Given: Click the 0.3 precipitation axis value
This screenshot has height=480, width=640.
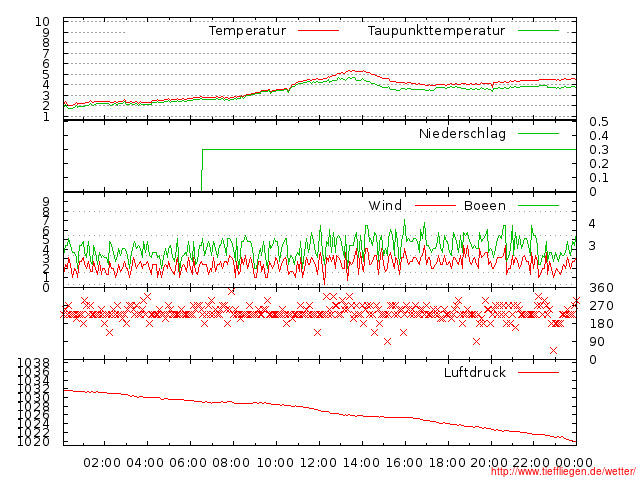Looking at the screenshot, I should pyautogui.click(x=599, y=150).
